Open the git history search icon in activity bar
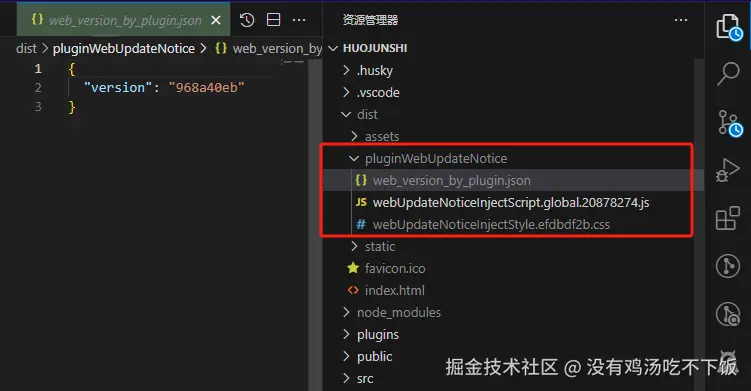Image resolution: width=751 pixels, height=391 pixels. [728, 314]
